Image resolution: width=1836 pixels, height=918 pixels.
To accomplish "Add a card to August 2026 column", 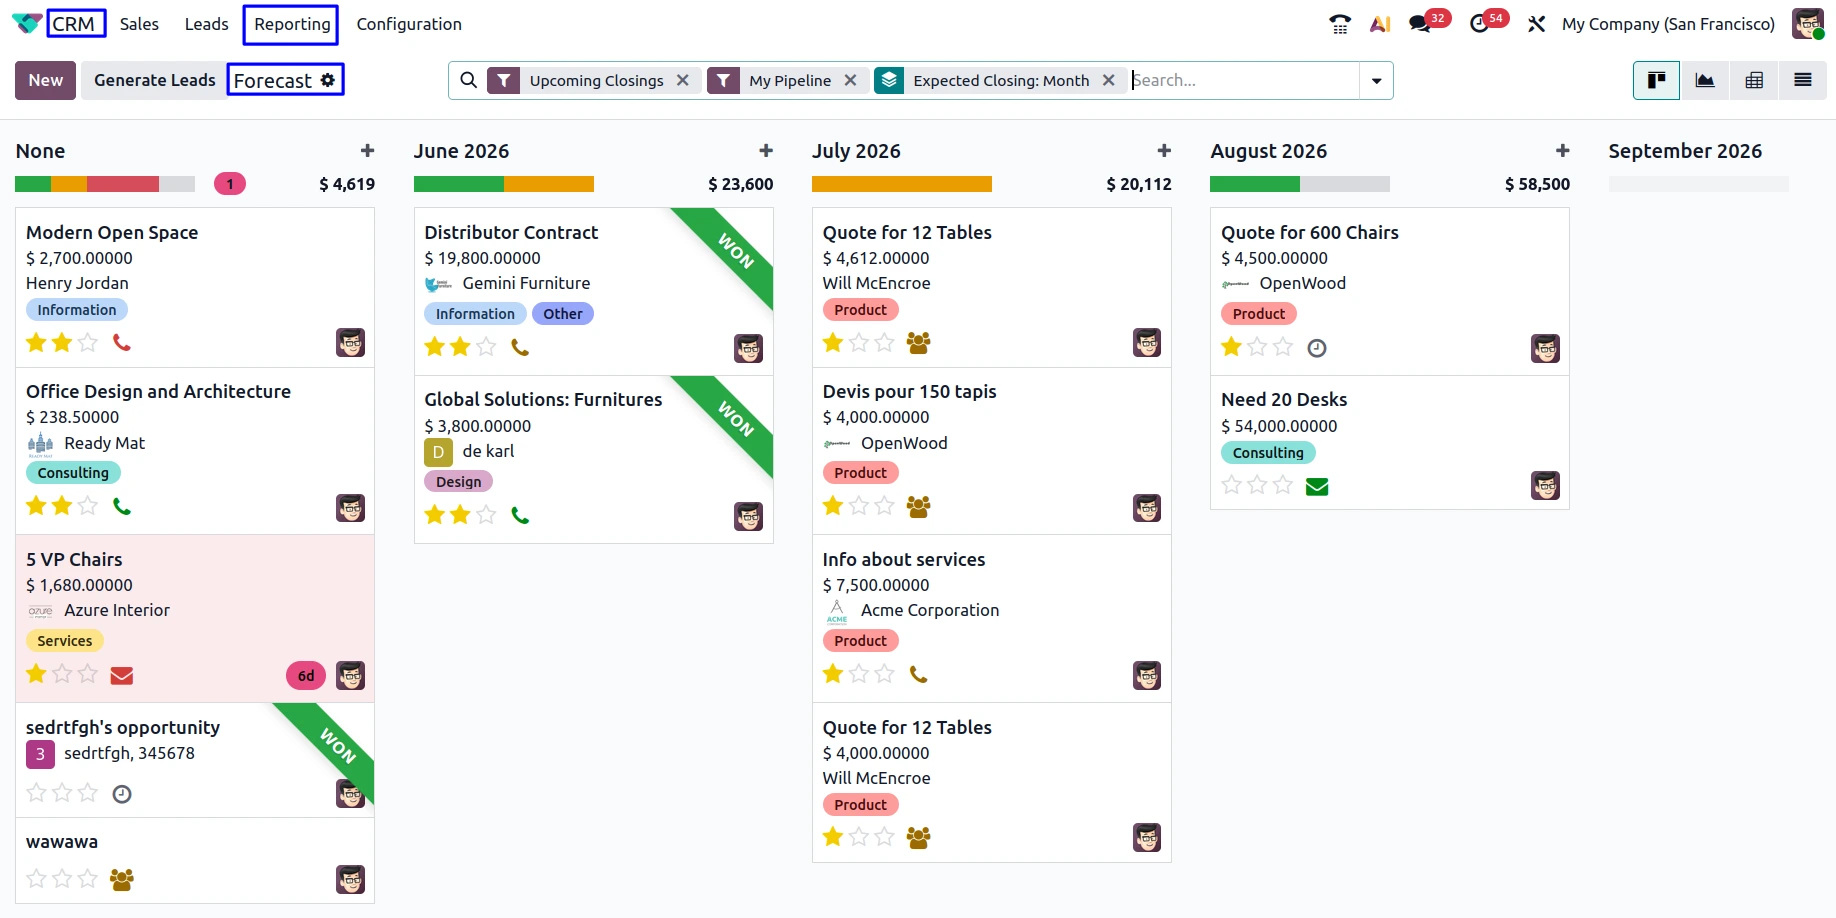I will tap(1562, 151).
